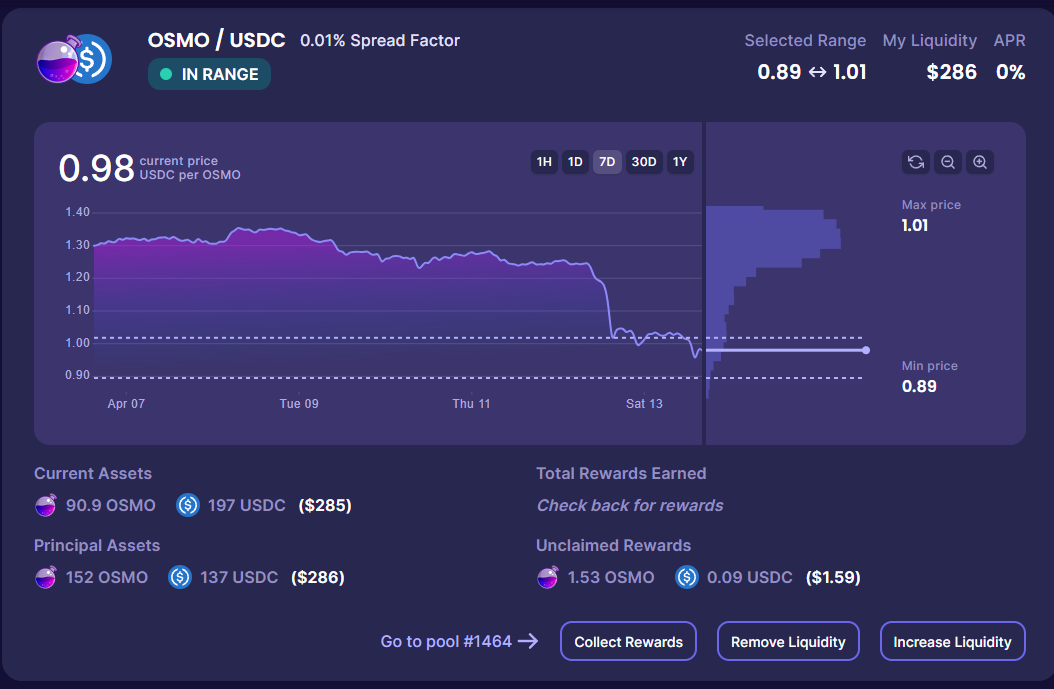Viewport: 1054px width, 689px height.
Task: Zoom in the liquidity depth chart
Action: coord(980,162)
